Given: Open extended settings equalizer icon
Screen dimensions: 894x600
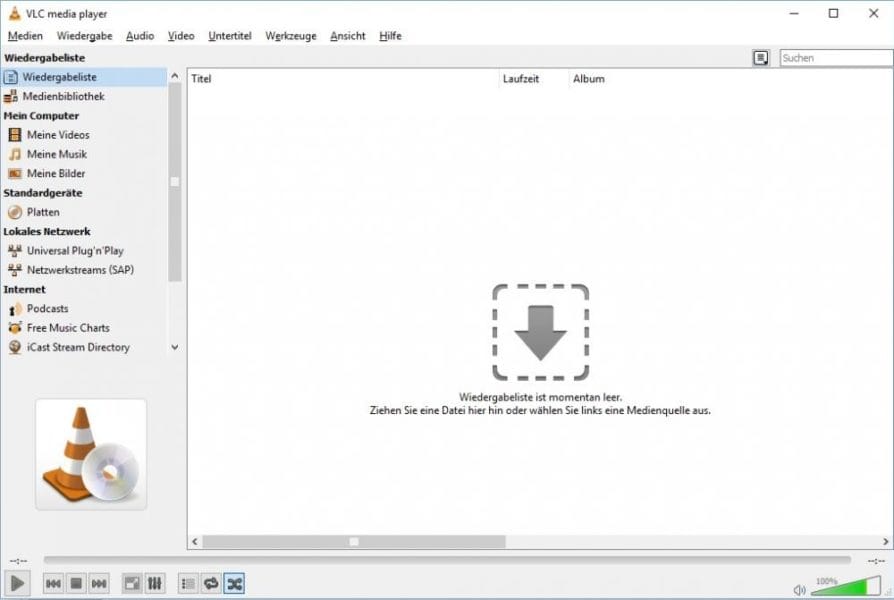Looking at the screenshot, I should [155, 583].
